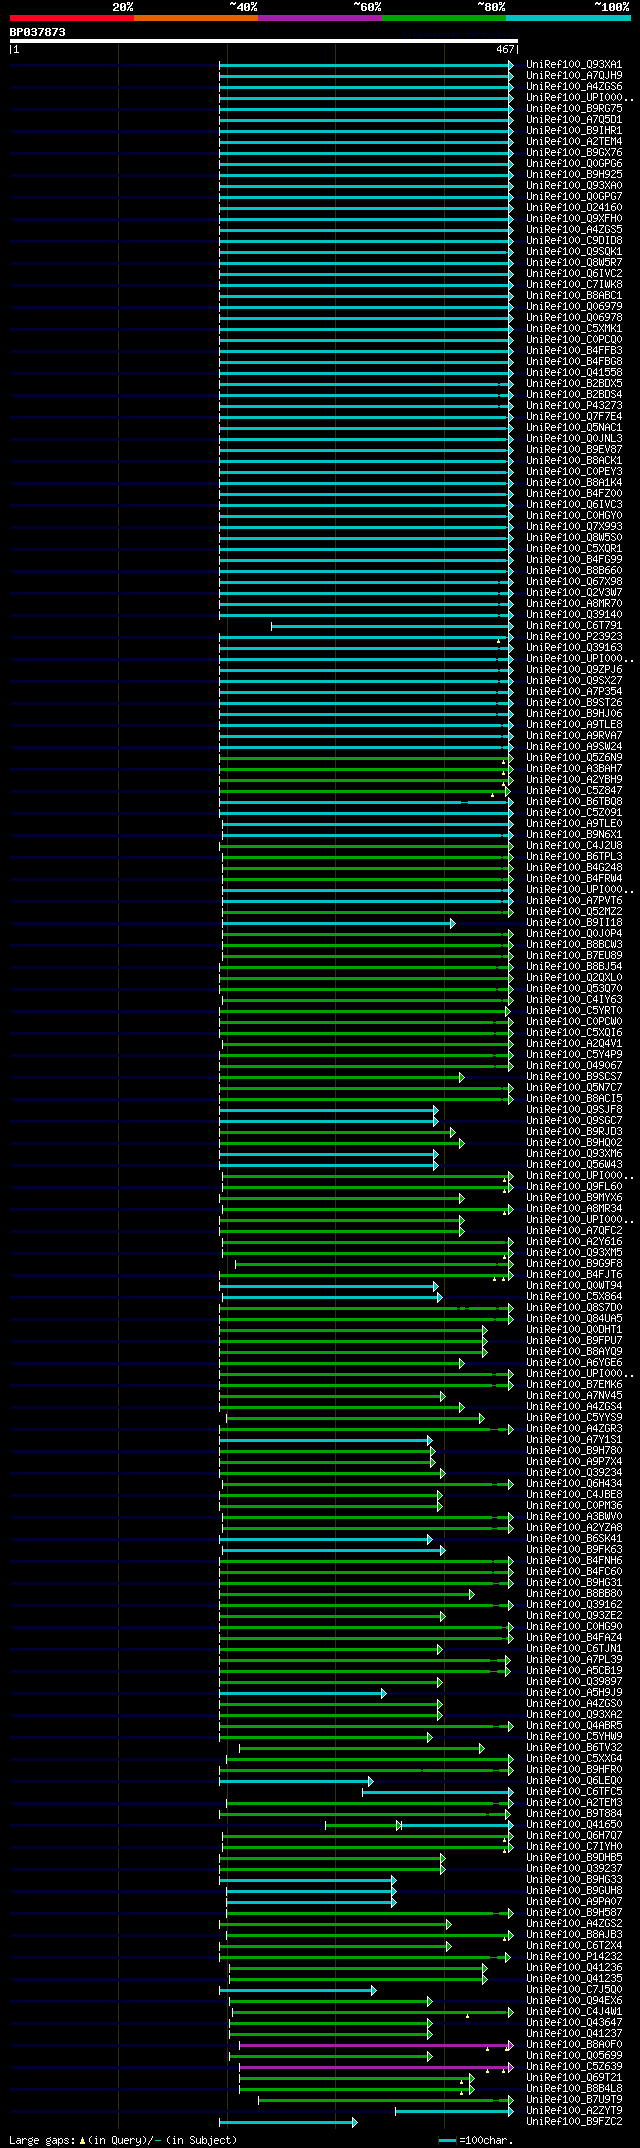Click the 'Large gaps' legend text at the bottom
The height and width of the screenshot is (2148, 640).
point(123,2140)
